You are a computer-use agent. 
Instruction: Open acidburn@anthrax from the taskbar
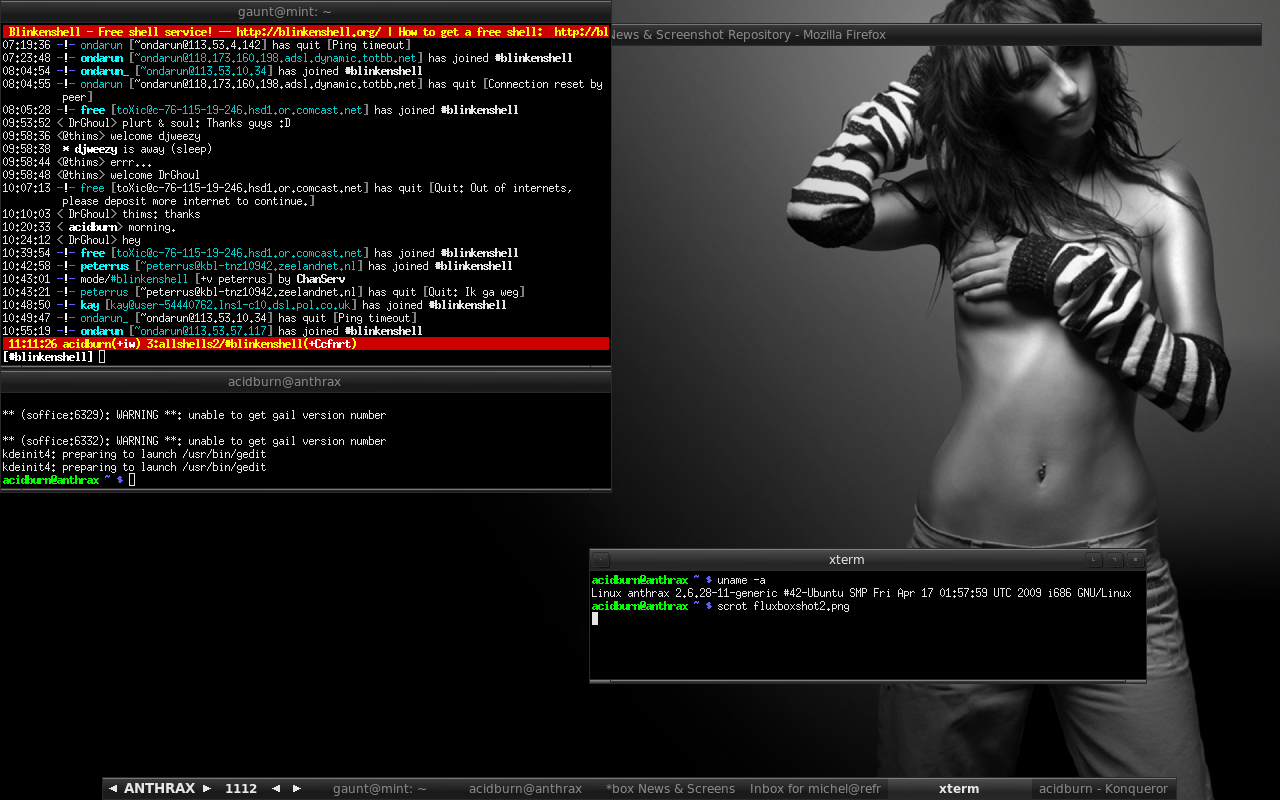coord(525,789)
